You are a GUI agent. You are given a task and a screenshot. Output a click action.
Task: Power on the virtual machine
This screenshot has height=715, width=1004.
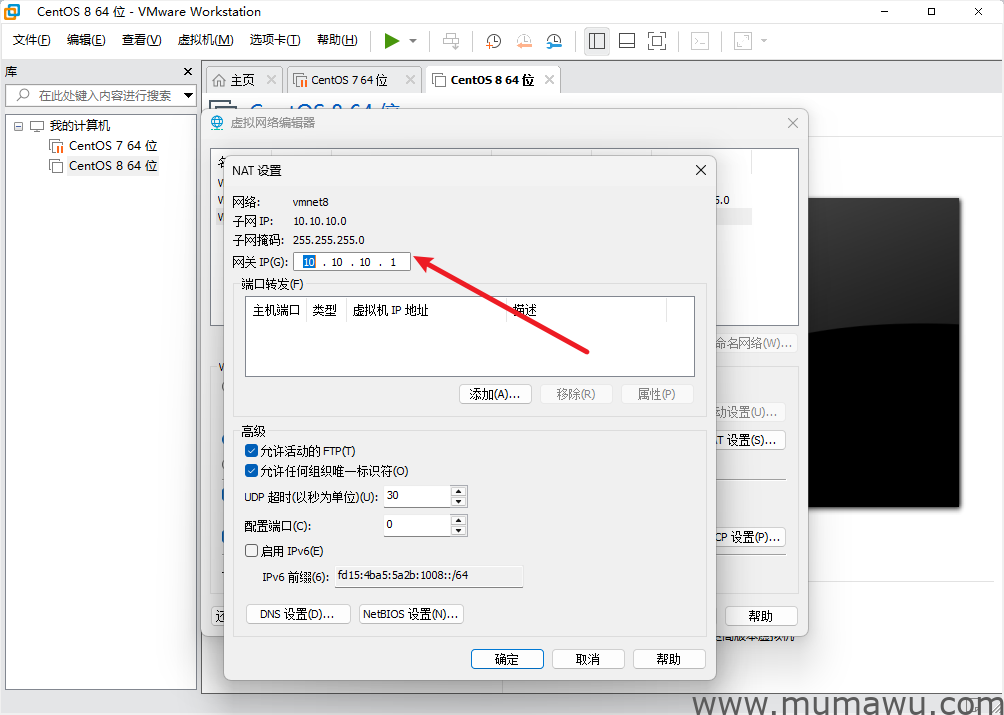[x=393, y=41]
